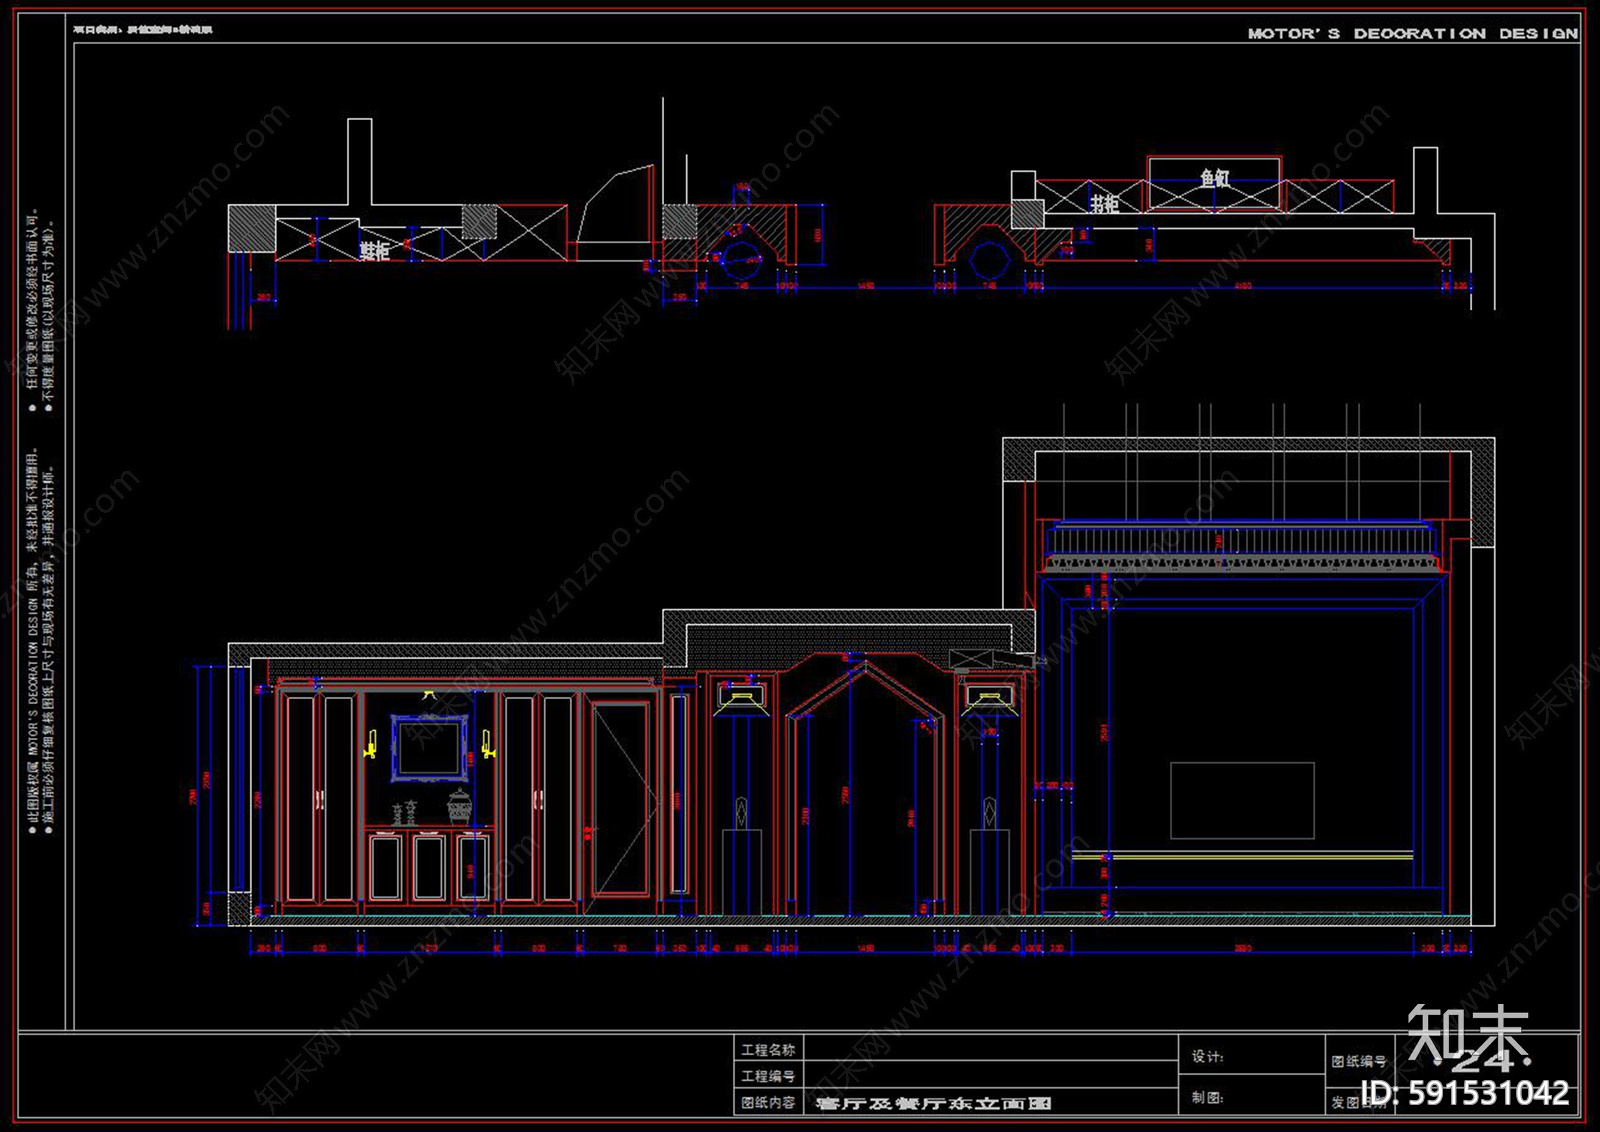Click the 工程编号 title block cell
Image resolution: width=1600 pixels, height=1132 pixels.
(768, 1076)
